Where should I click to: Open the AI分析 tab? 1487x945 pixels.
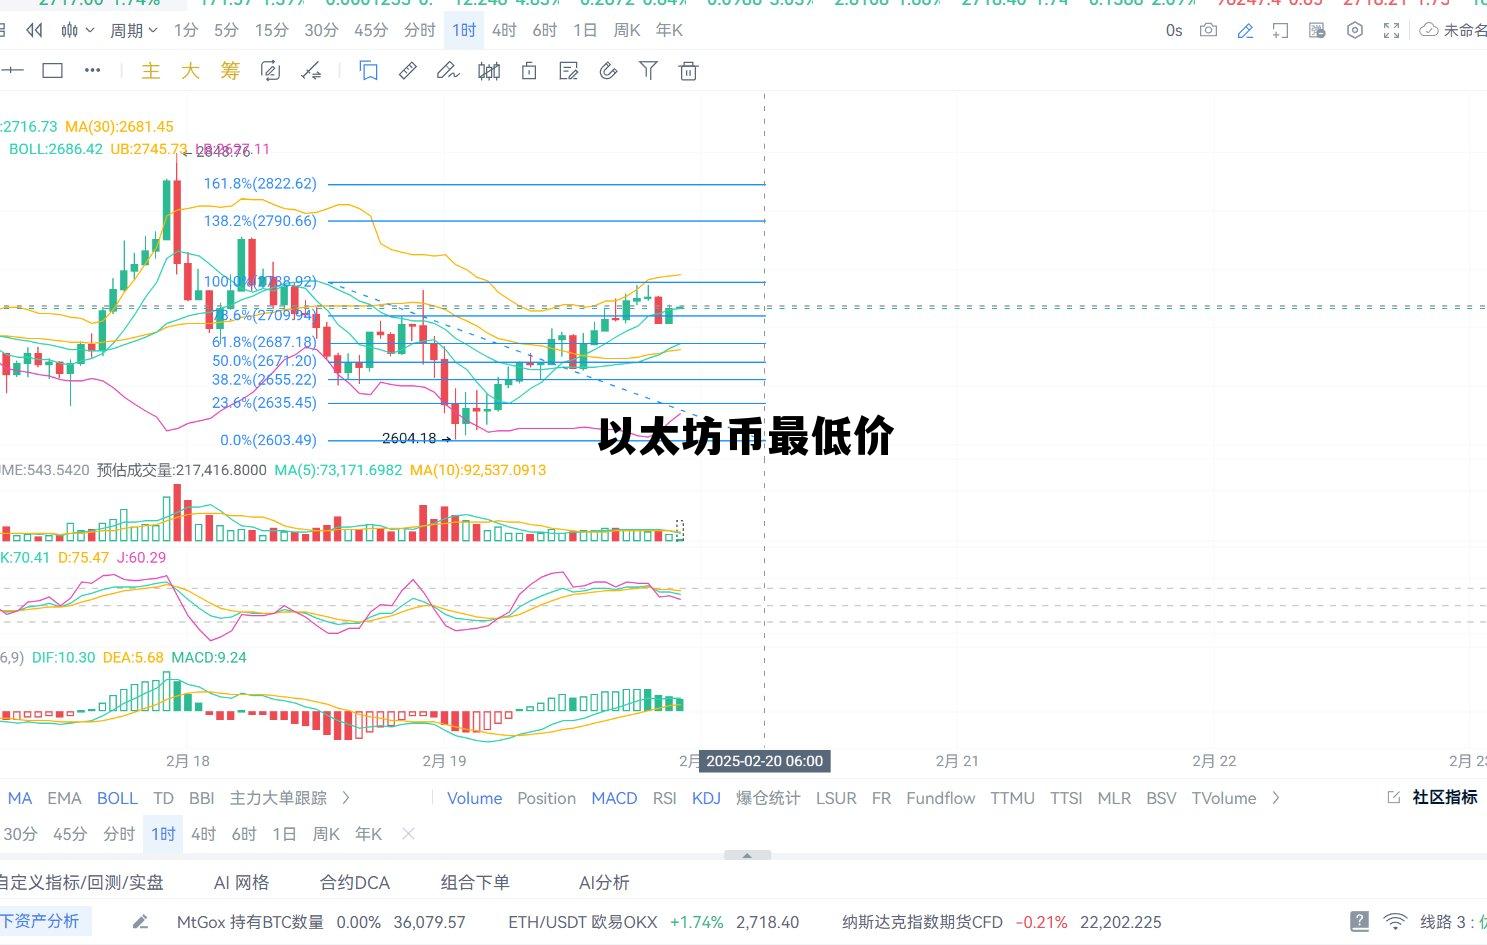604,882
